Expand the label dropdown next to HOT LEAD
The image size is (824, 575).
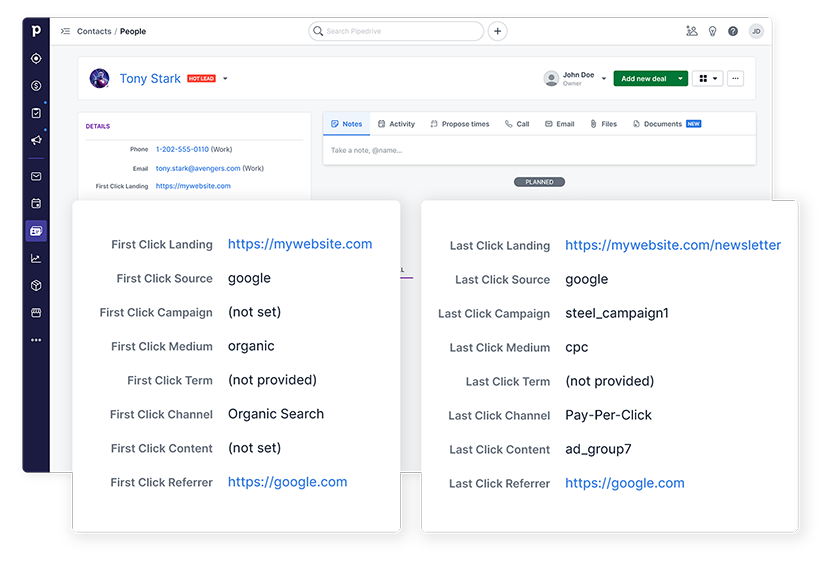pos(225,78)
